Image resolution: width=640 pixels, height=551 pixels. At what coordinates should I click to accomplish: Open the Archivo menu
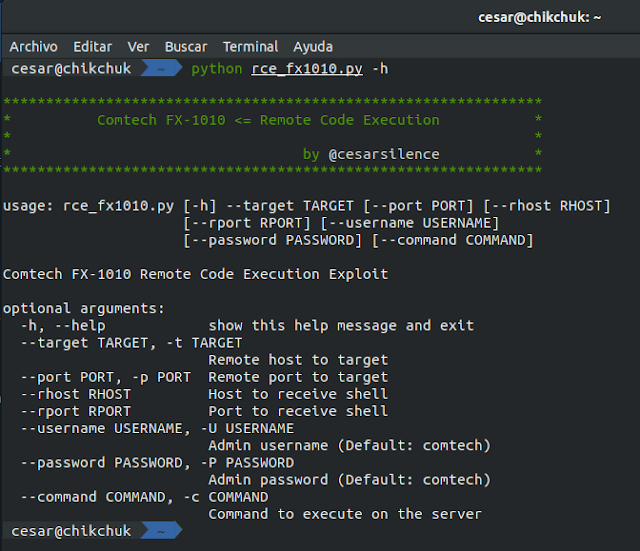coord(33,47)
